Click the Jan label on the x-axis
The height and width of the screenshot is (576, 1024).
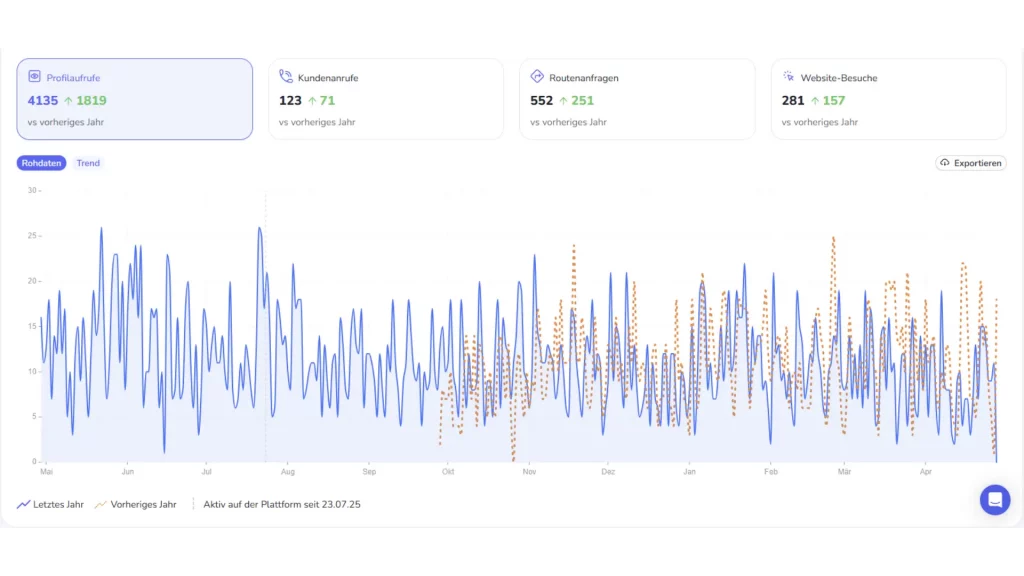690,472
